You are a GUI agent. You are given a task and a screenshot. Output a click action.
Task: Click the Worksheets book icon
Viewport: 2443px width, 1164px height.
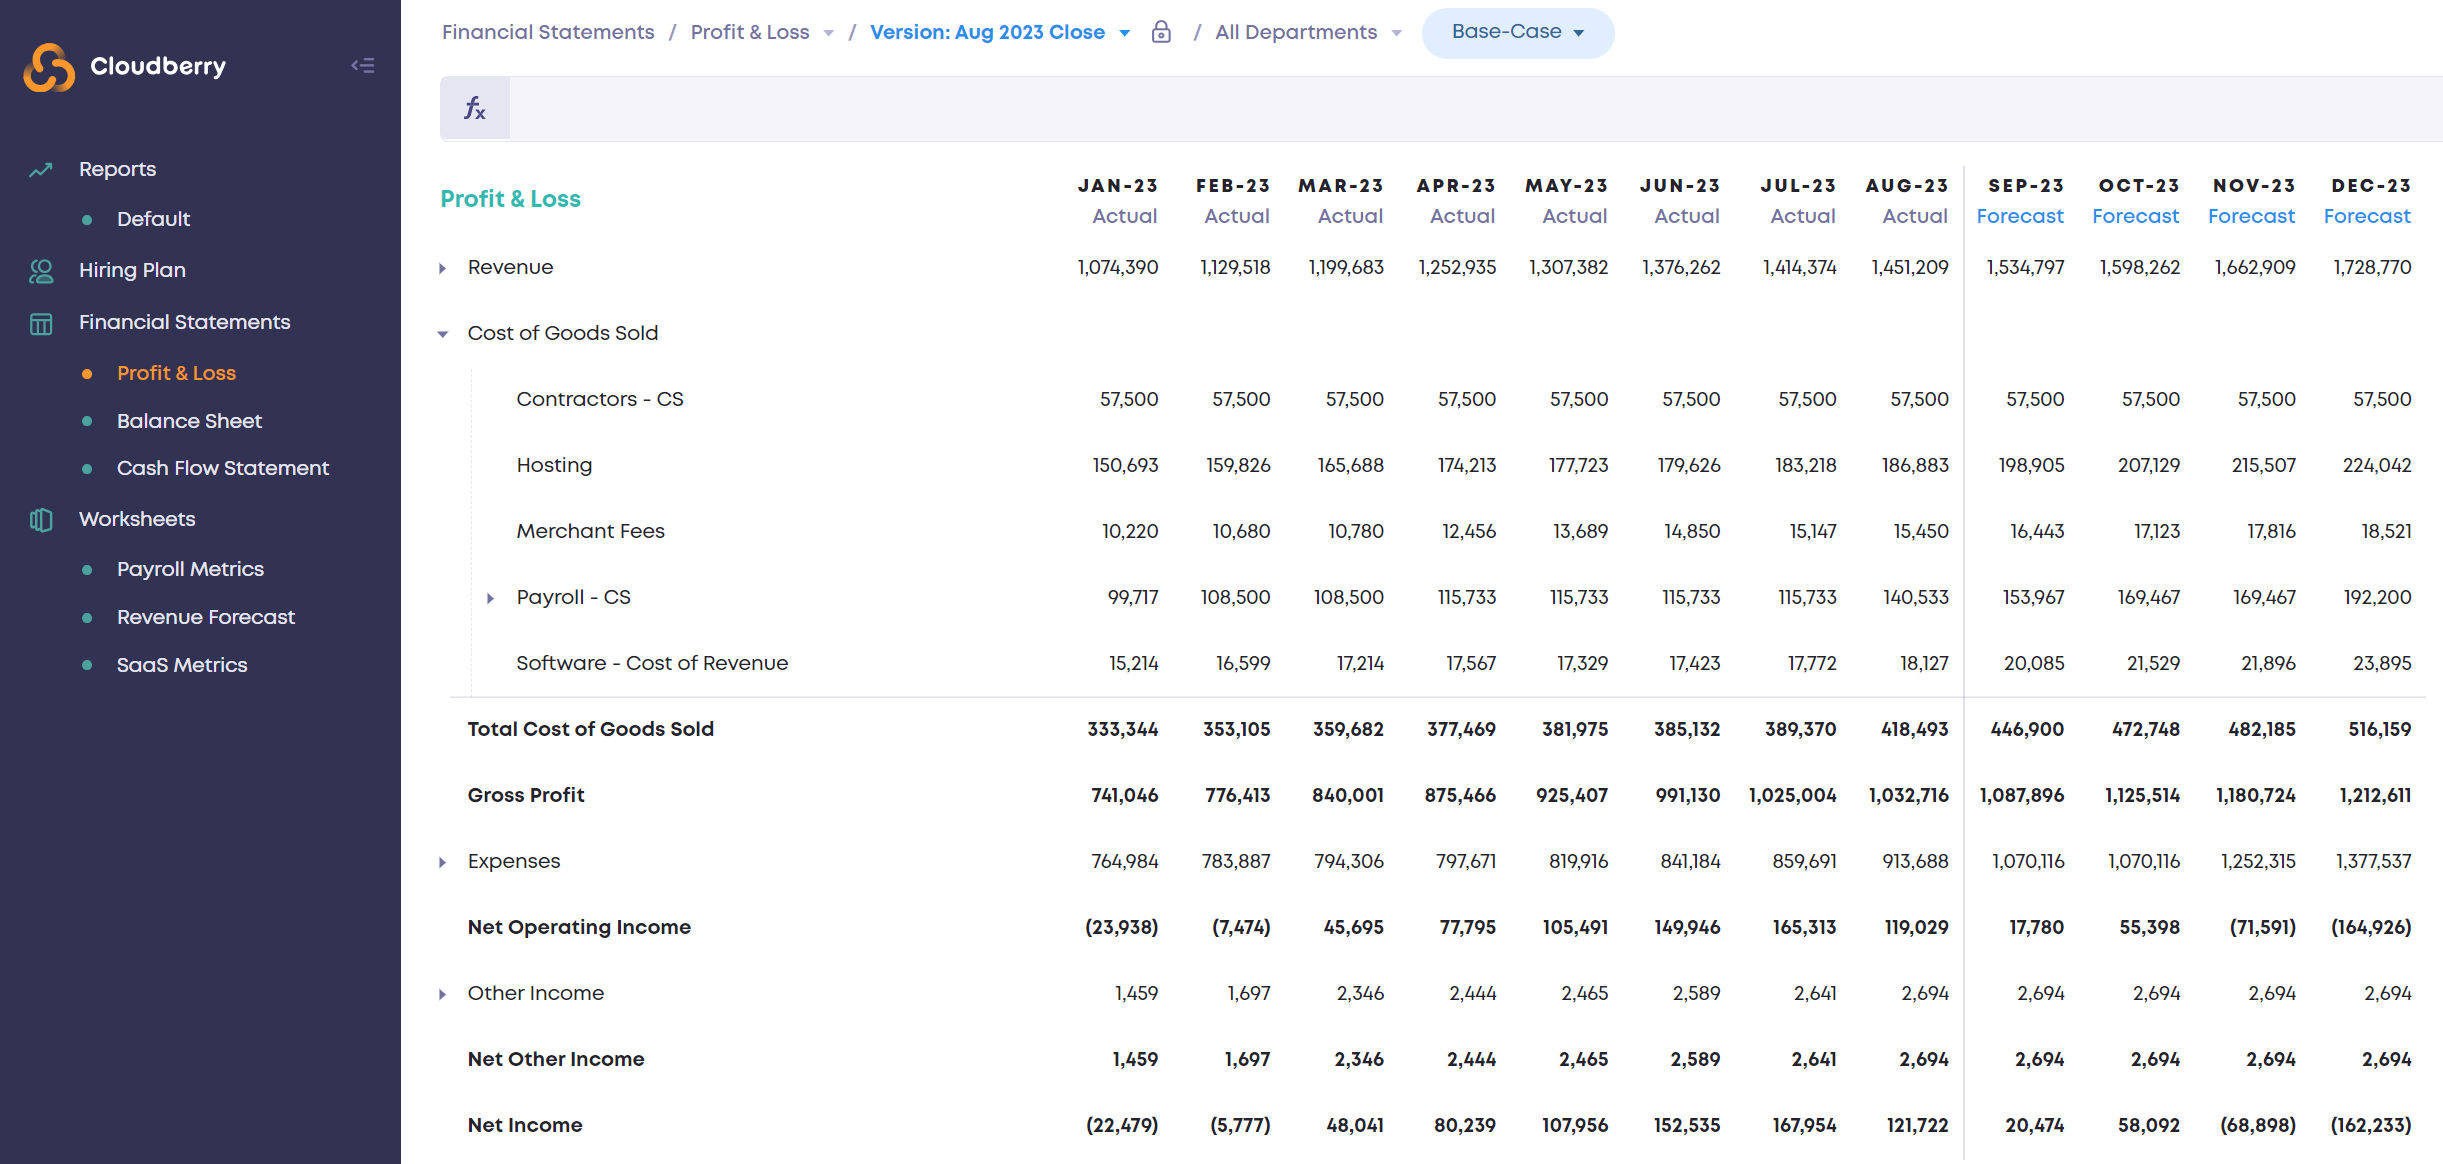point(41,520)
